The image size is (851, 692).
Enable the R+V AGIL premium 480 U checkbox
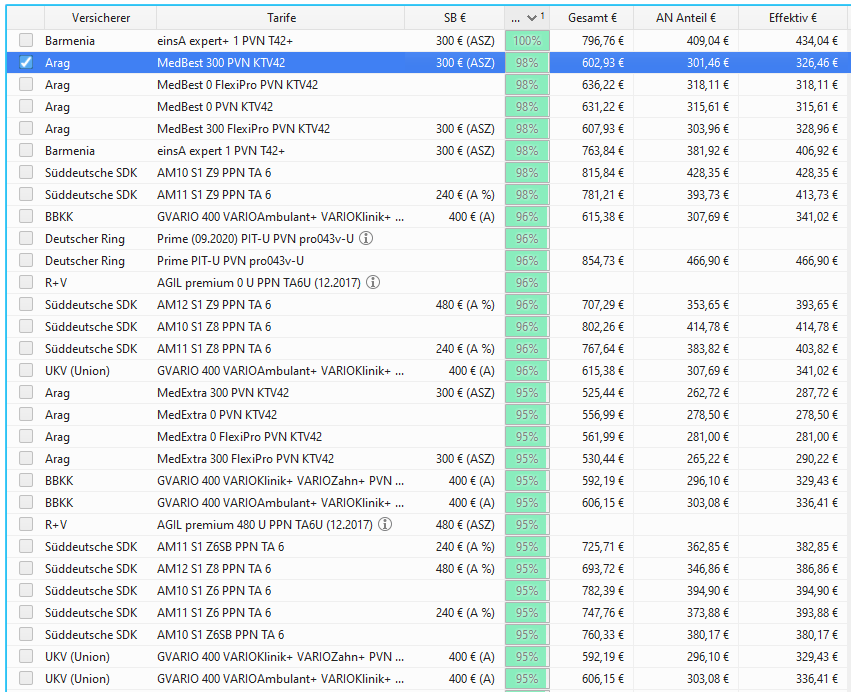[26, 524]
